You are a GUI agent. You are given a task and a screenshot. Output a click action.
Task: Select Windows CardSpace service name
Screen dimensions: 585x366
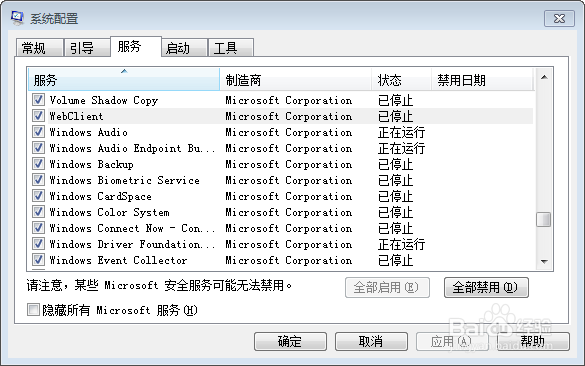tap(100, 197)
